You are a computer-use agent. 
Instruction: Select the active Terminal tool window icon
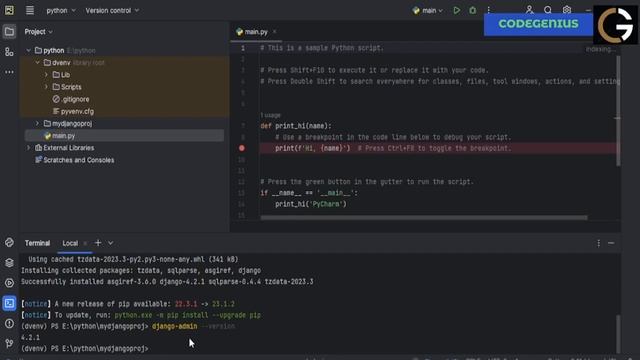9,303
